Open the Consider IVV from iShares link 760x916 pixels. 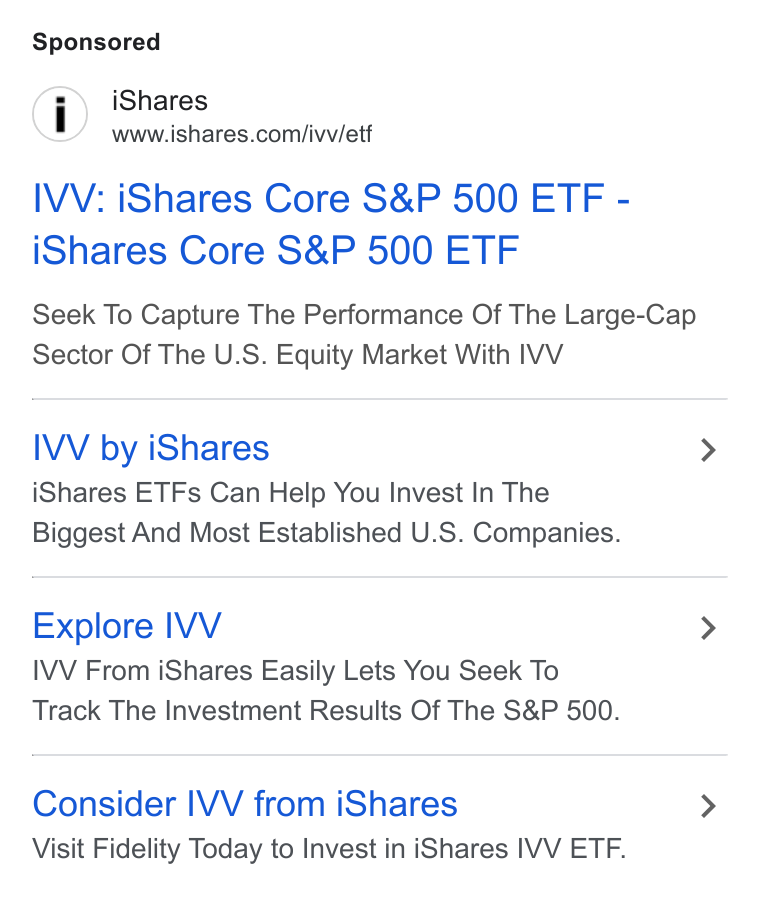coord(245,804)
